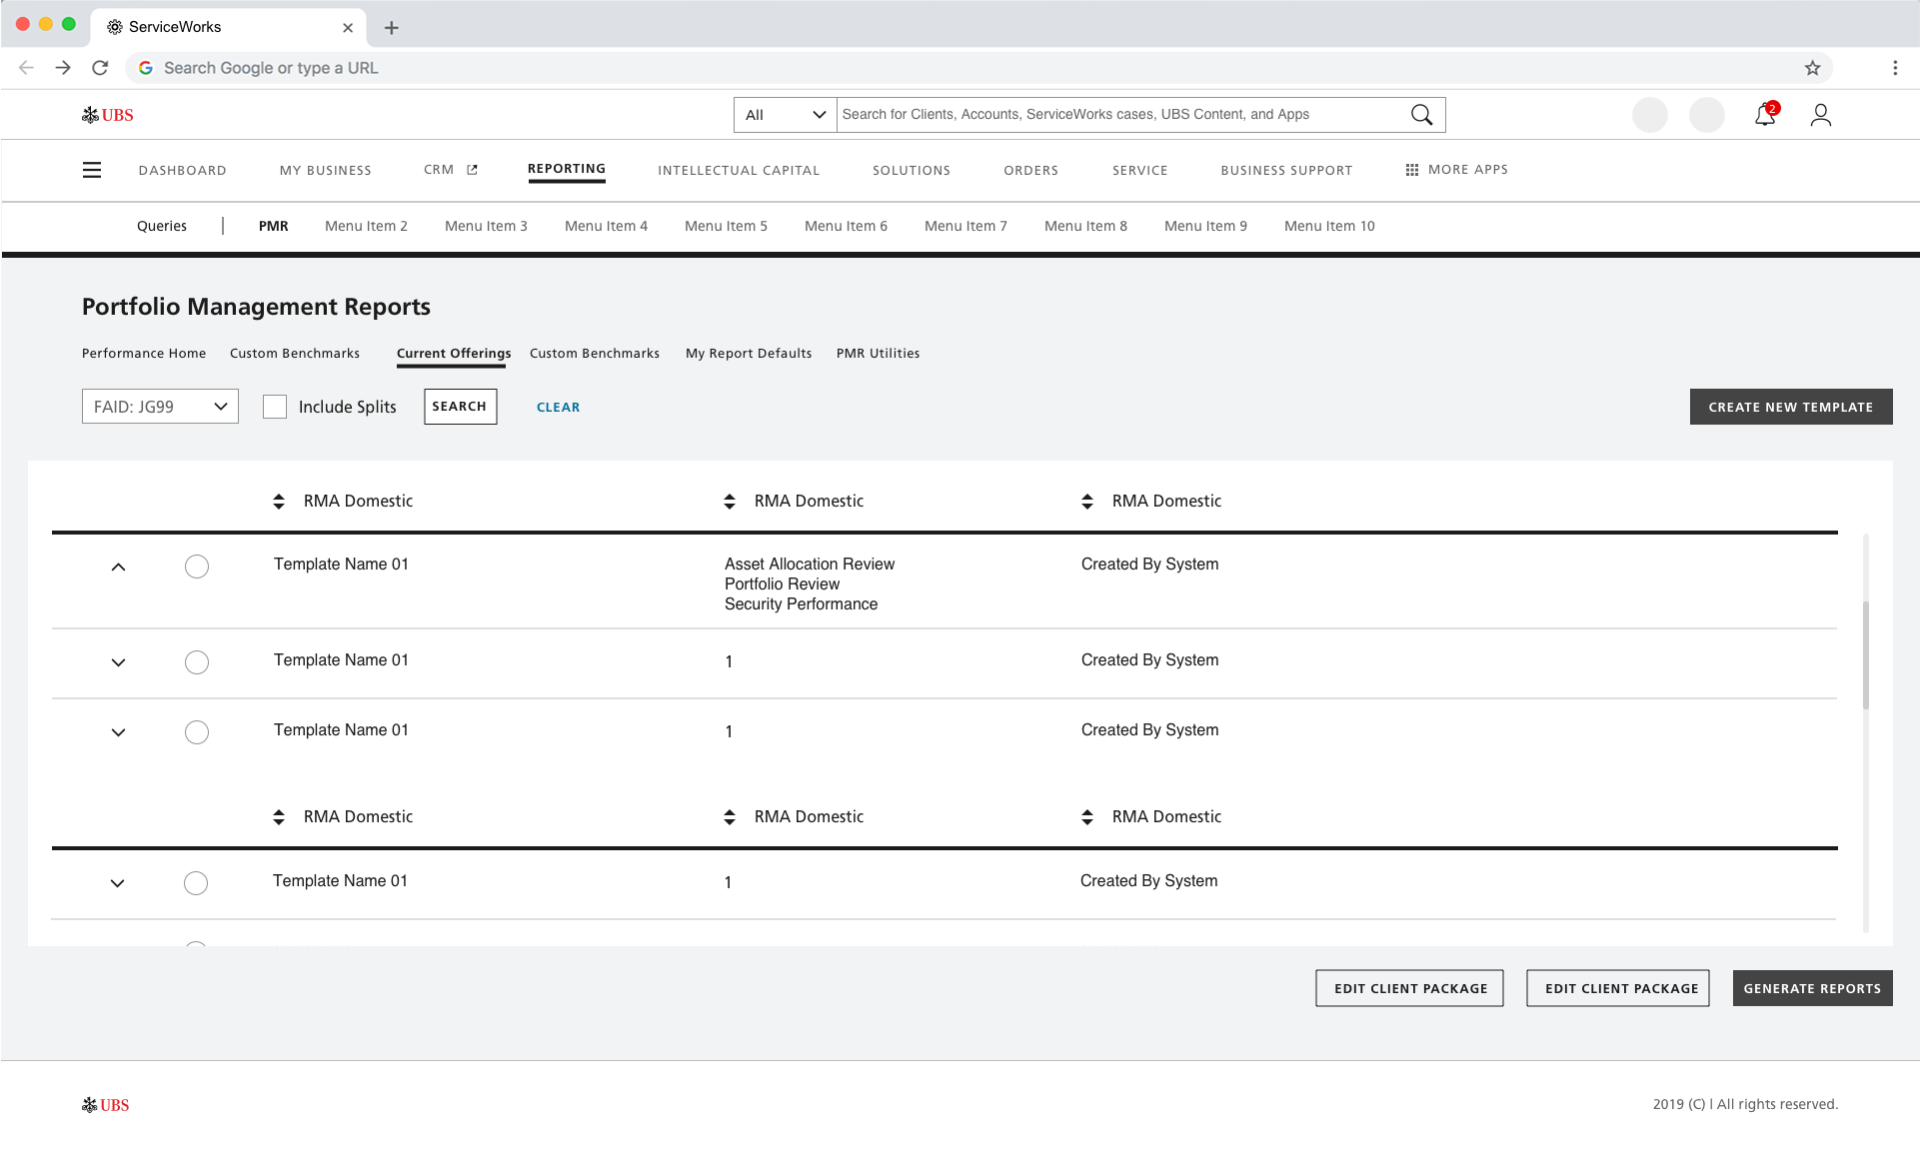Open the FAID: JG99 dropdown
This screenshot has height=1150, width=1920.
click(160, 407)
